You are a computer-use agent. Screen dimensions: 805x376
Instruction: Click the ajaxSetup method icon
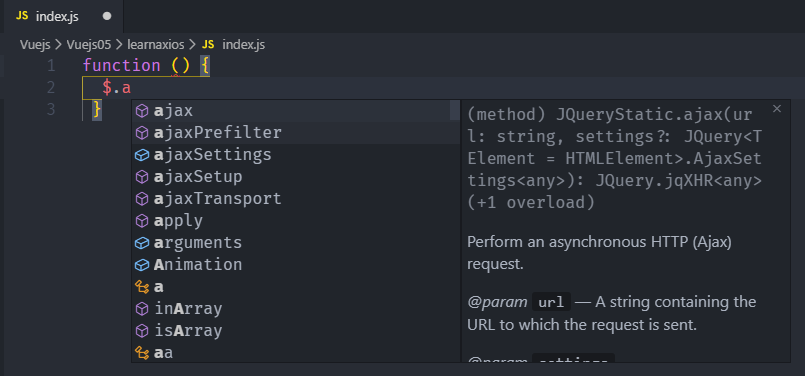pyautogui.click(x=142, y=177)
